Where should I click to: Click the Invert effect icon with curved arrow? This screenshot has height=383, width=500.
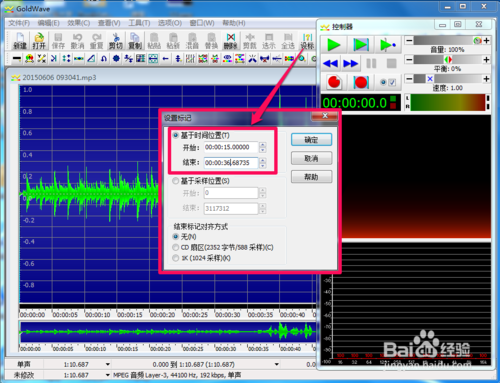pos(104,59)
